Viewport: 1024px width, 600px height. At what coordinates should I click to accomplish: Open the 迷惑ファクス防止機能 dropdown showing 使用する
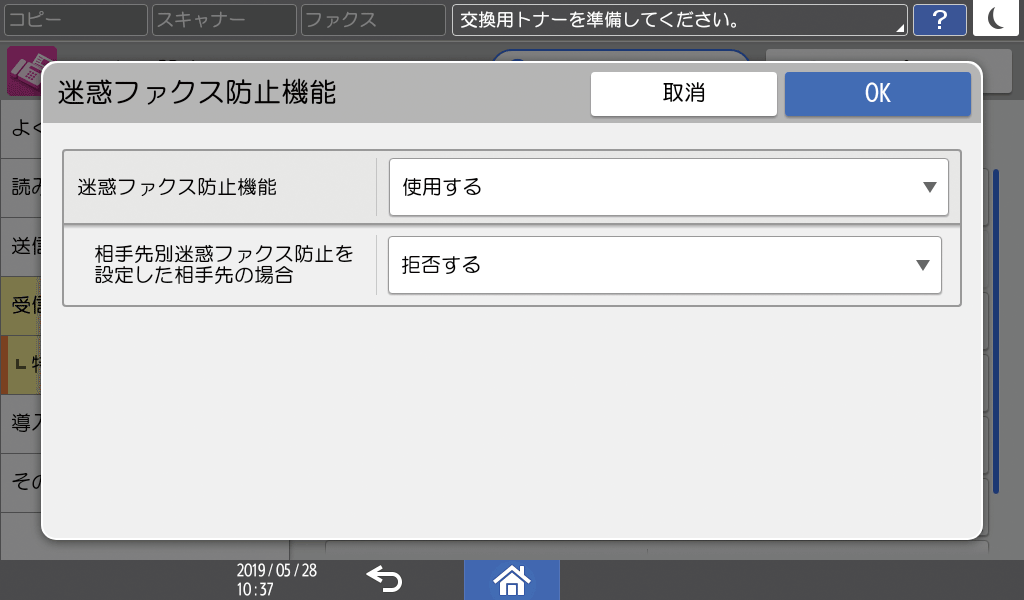pos(667,186)
